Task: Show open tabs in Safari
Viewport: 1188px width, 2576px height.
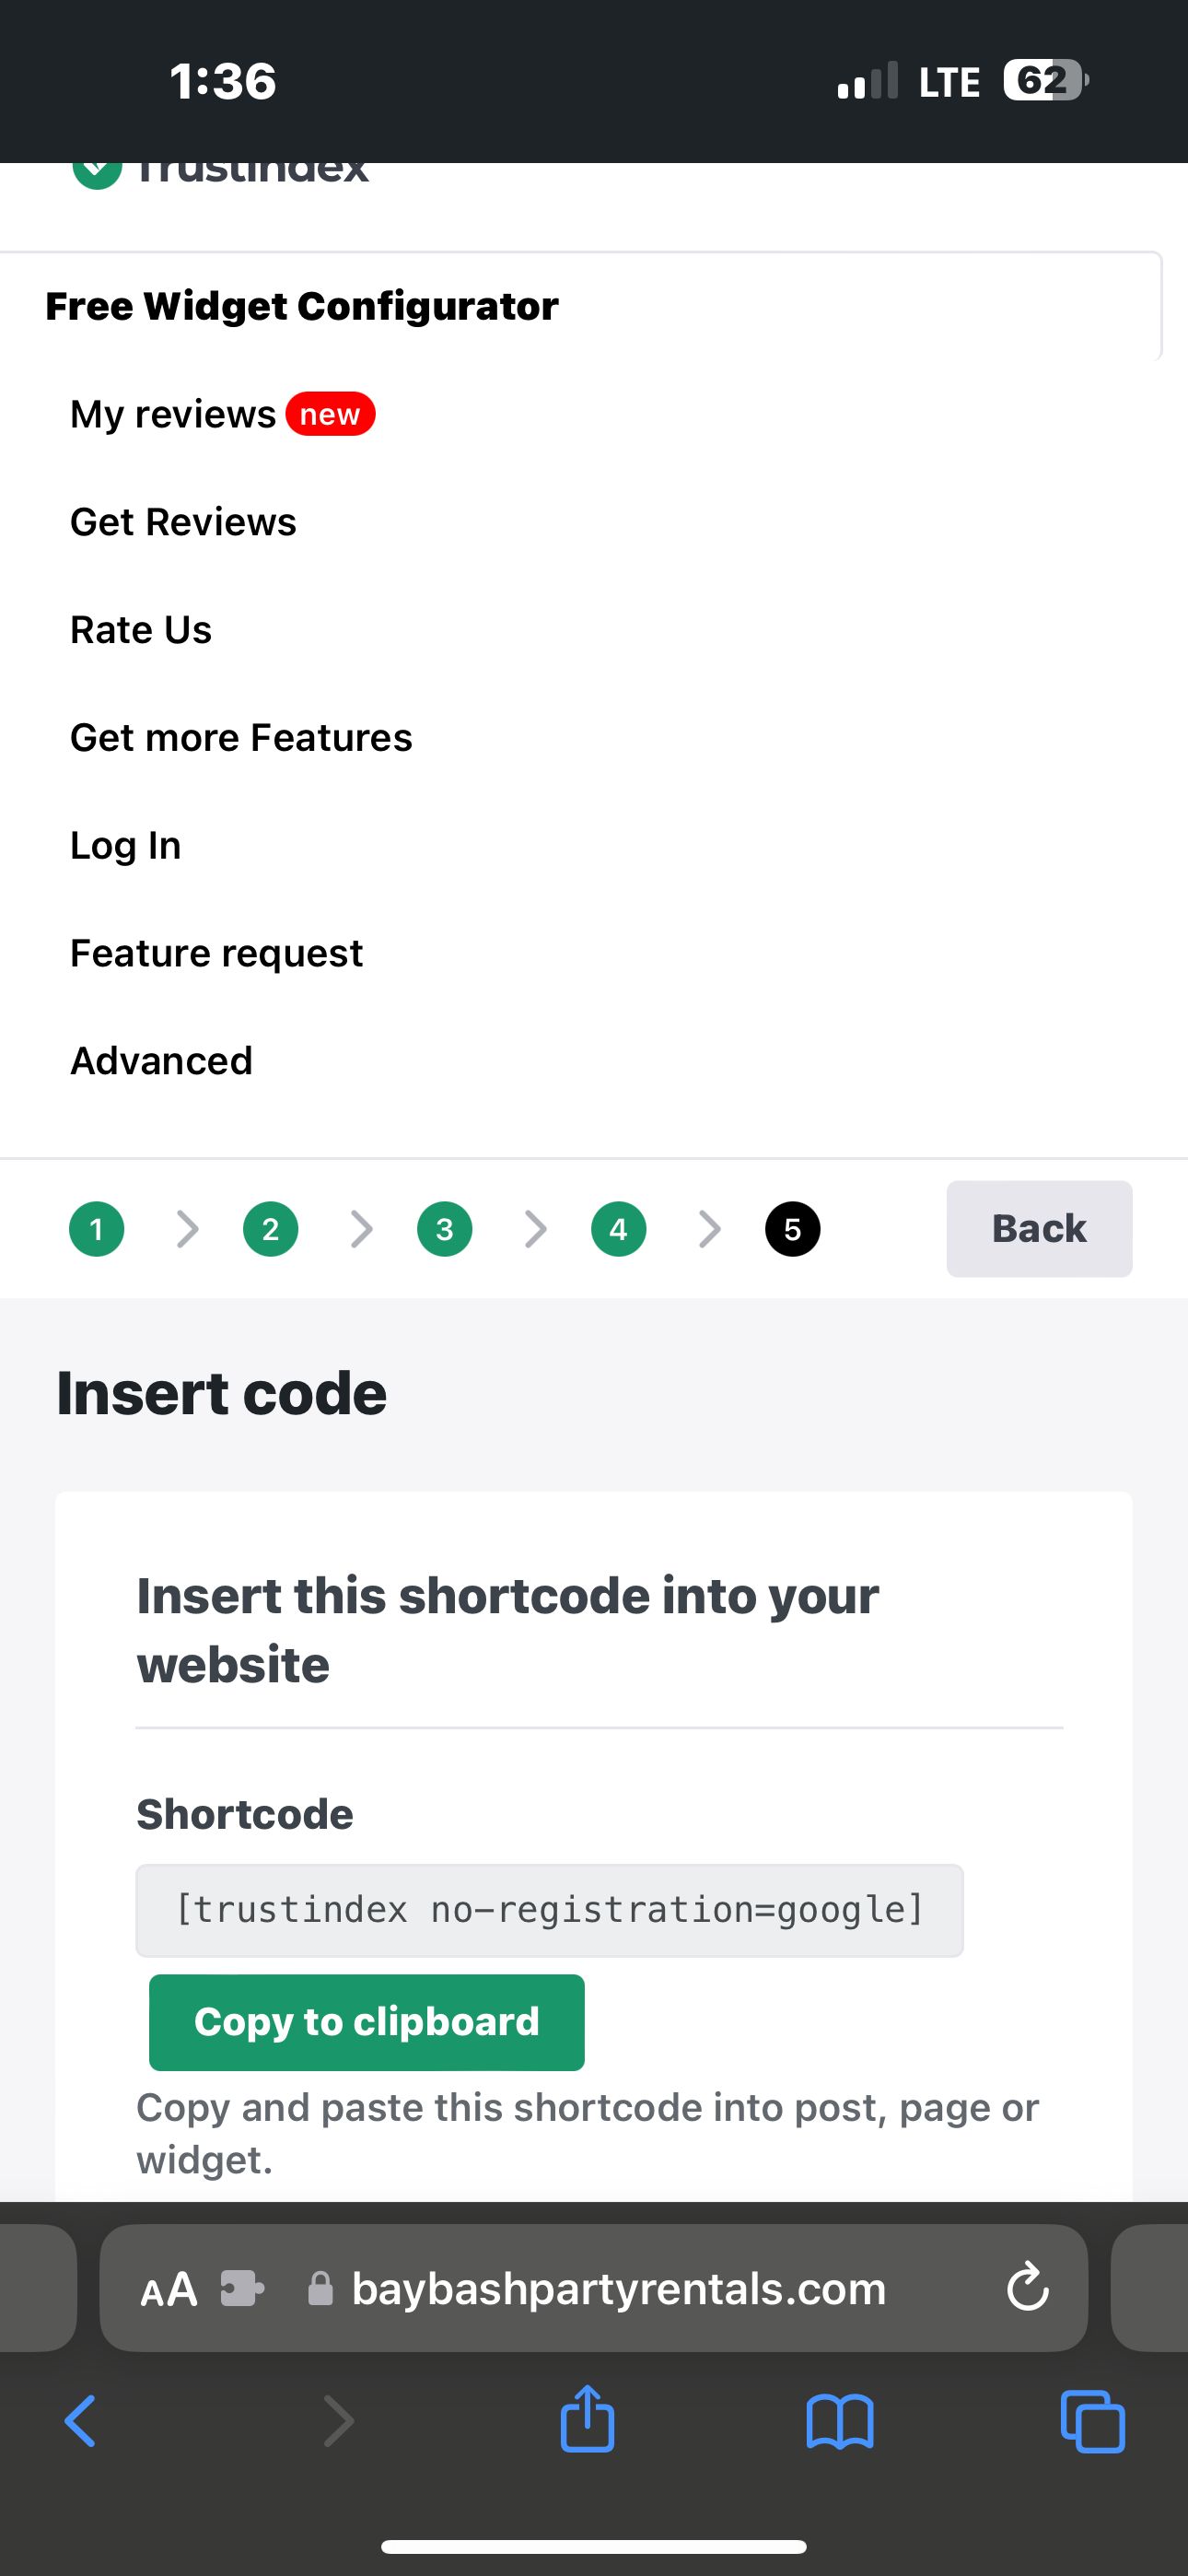Action: click(1092, 2421)
